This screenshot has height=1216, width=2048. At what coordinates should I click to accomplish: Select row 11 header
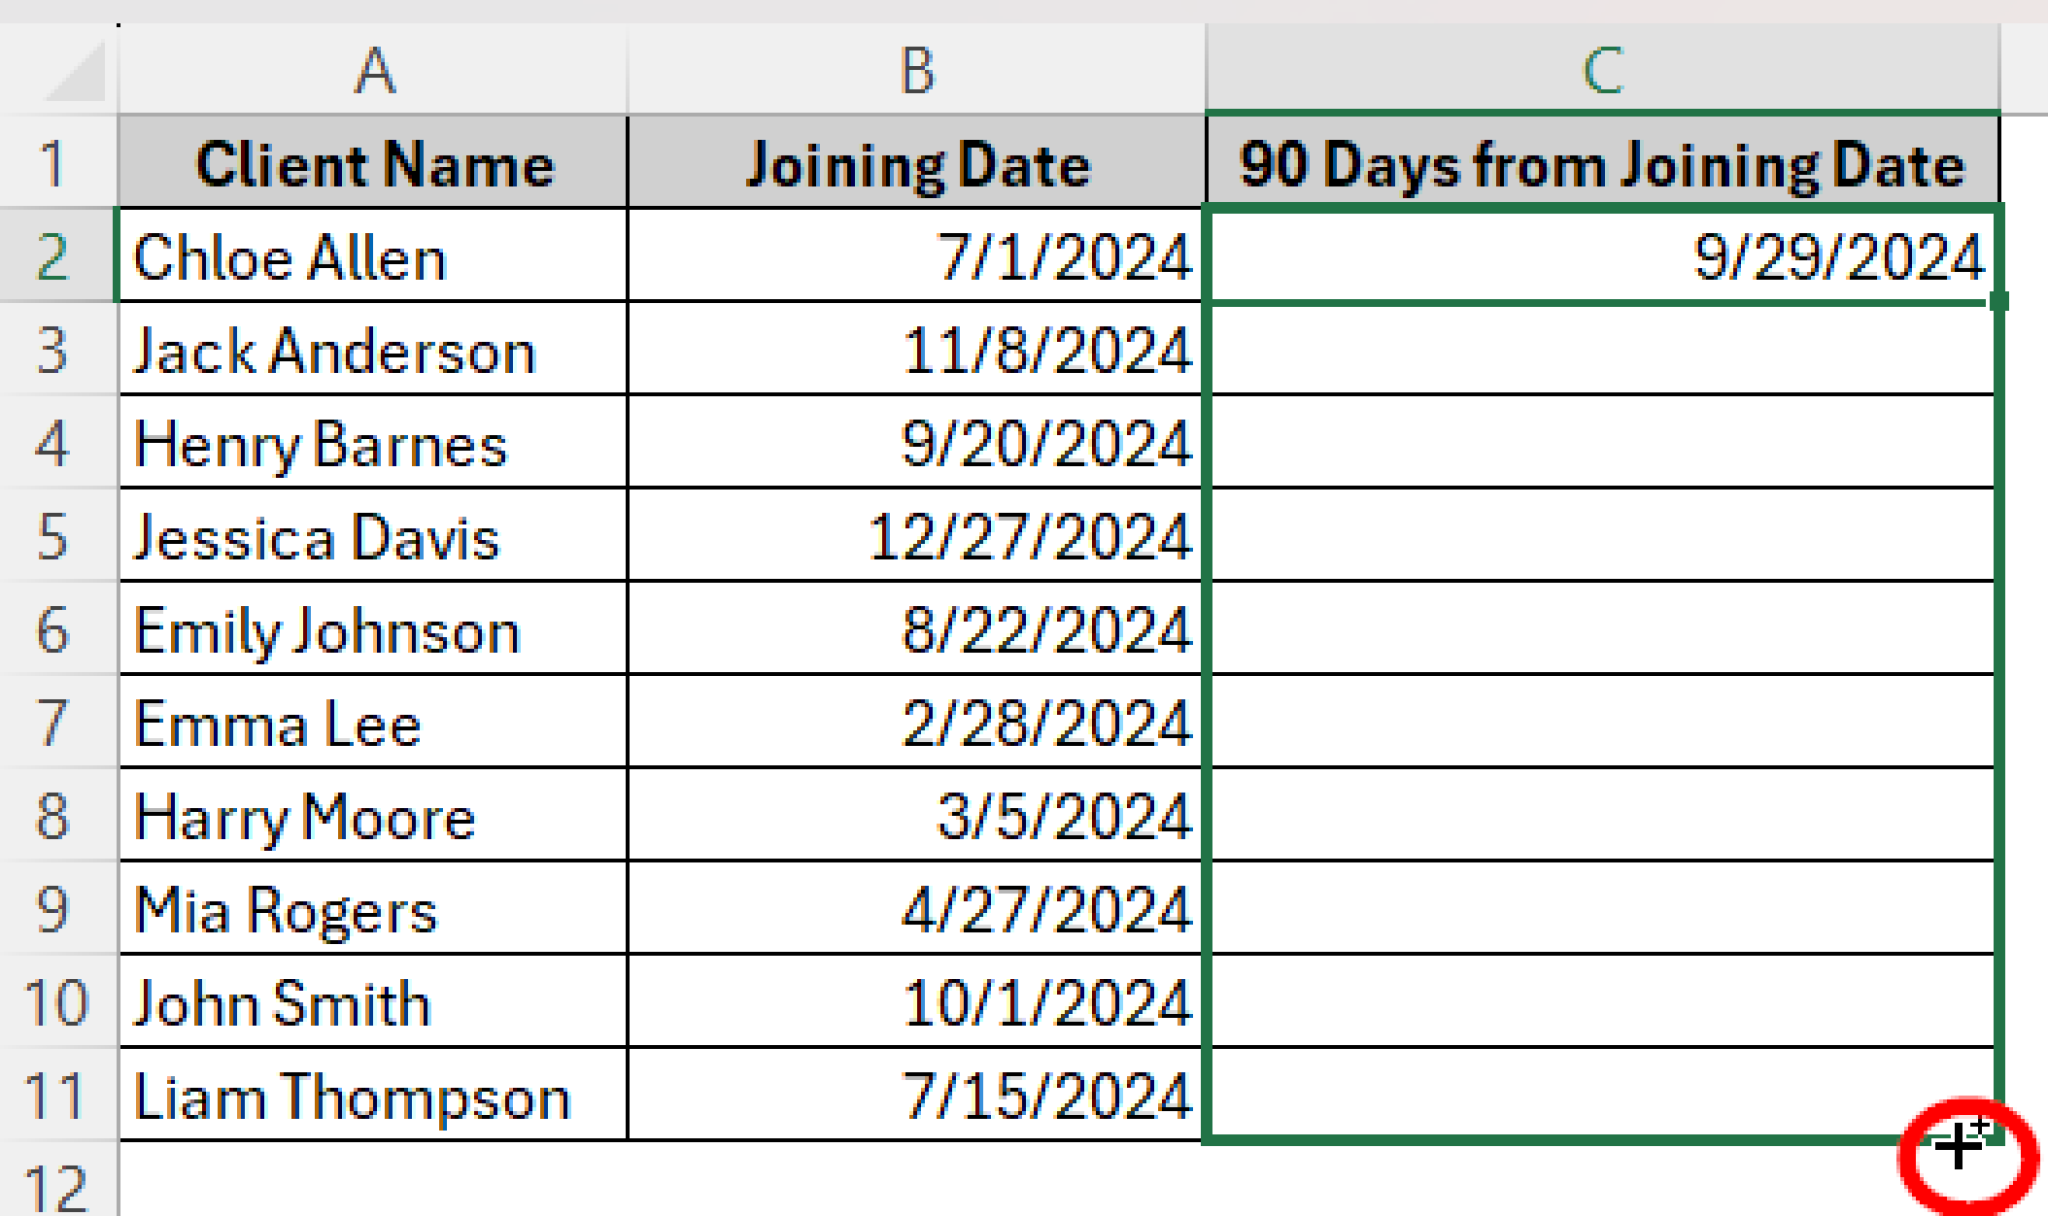(x=54, y=1096)
